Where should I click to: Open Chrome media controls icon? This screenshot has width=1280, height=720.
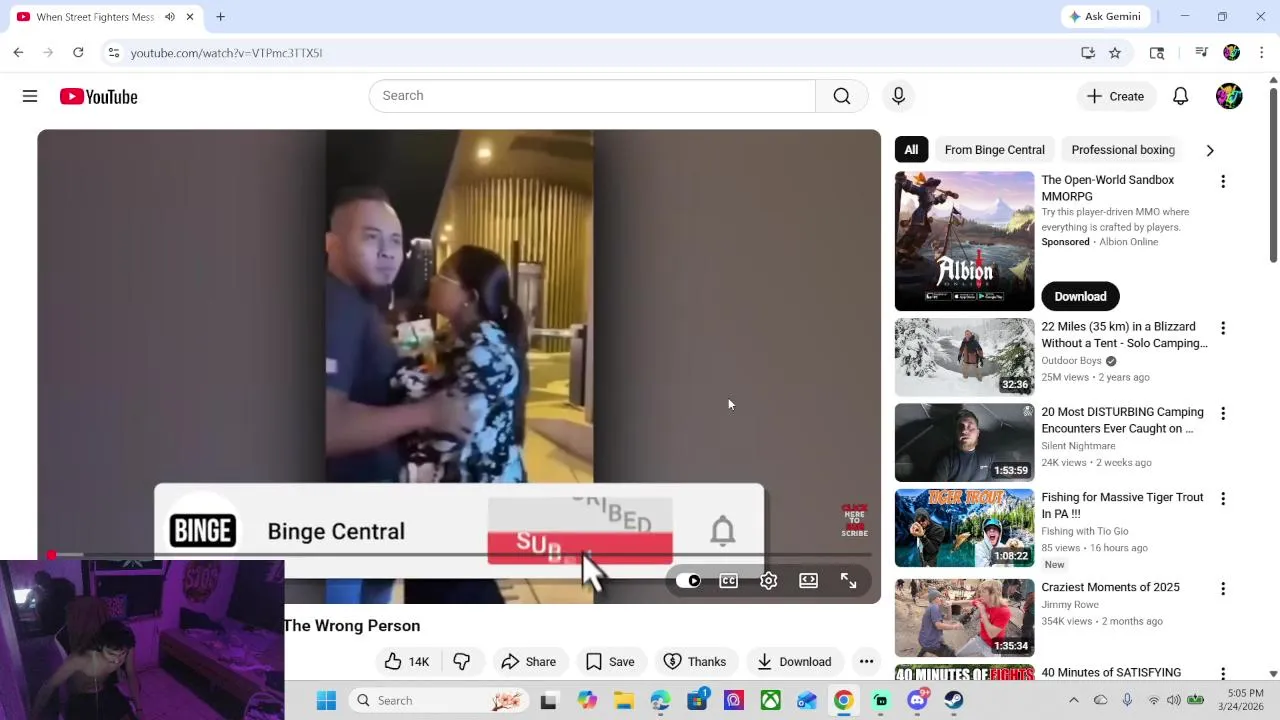tap(1201, 53)
